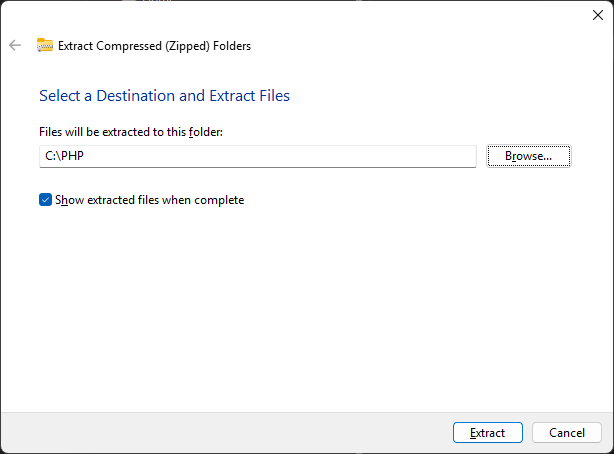Click the 'Select a Destination and Extract Files' heading
Screen dimensions: 614x454
(164, 96)
